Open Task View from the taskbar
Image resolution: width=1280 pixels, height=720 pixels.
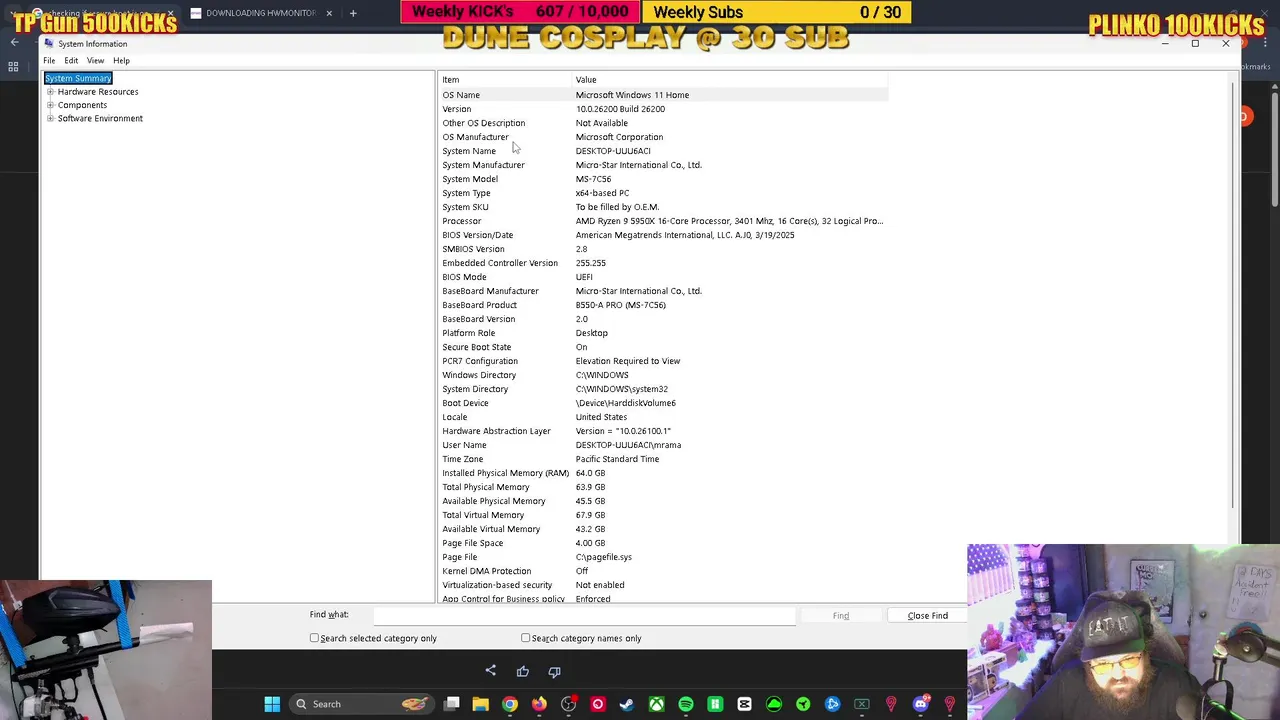coord(452,704)
